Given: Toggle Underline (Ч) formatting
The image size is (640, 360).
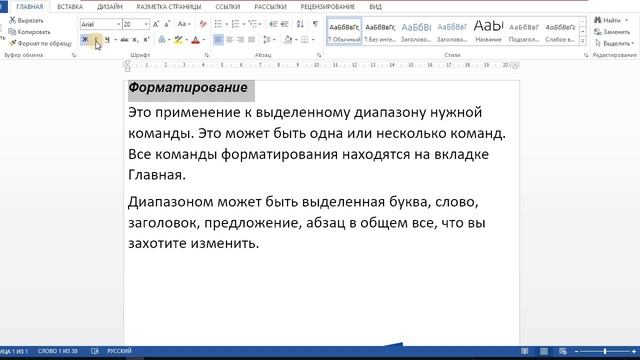Looking at the screenshot, I should point(107,40).
